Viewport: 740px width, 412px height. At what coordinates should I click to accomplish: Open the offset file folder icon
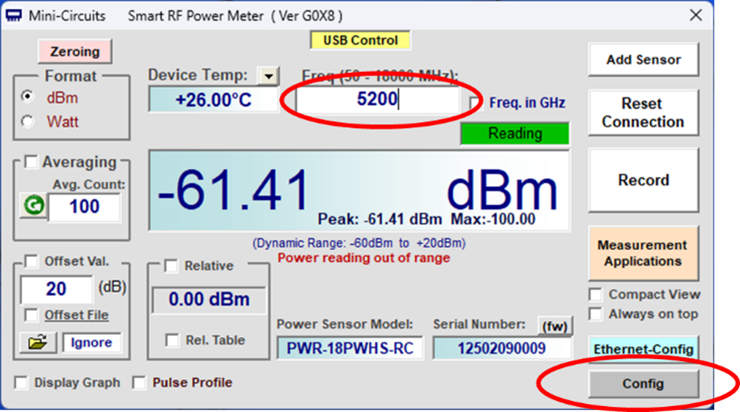tap(38, 342)
